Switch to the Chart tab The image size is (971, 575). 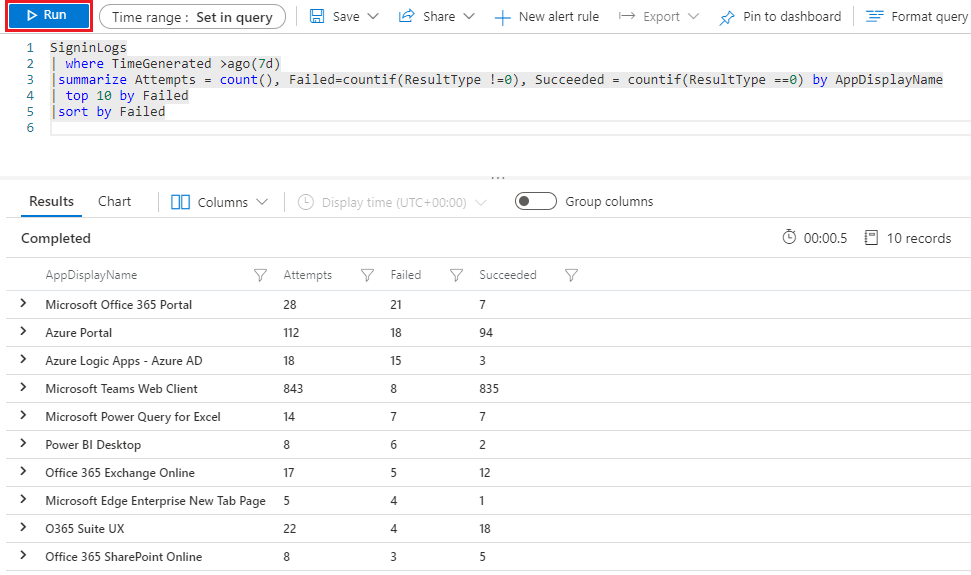coord(114,201)
